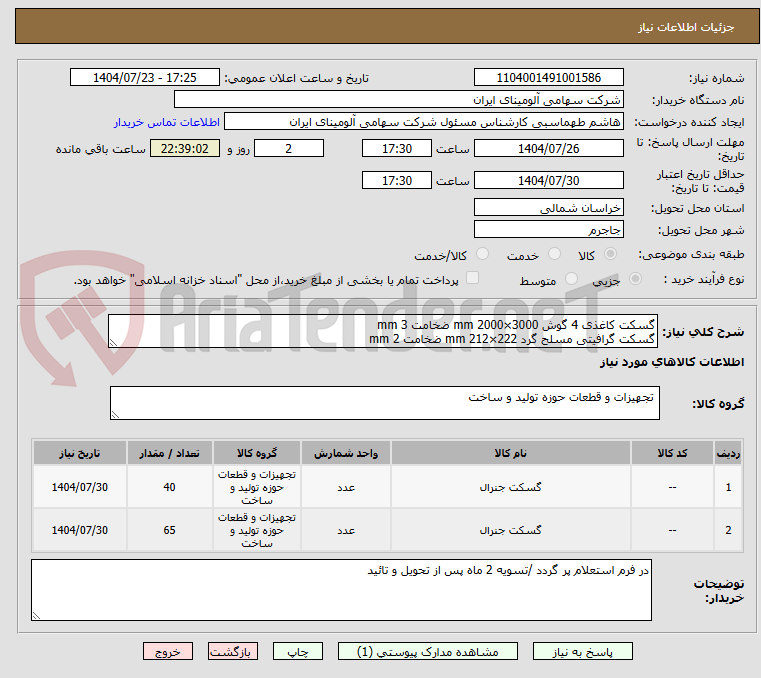
Task: Click the announcement date field 1404/07/23 - 17:25
Action: pos(145,78)
